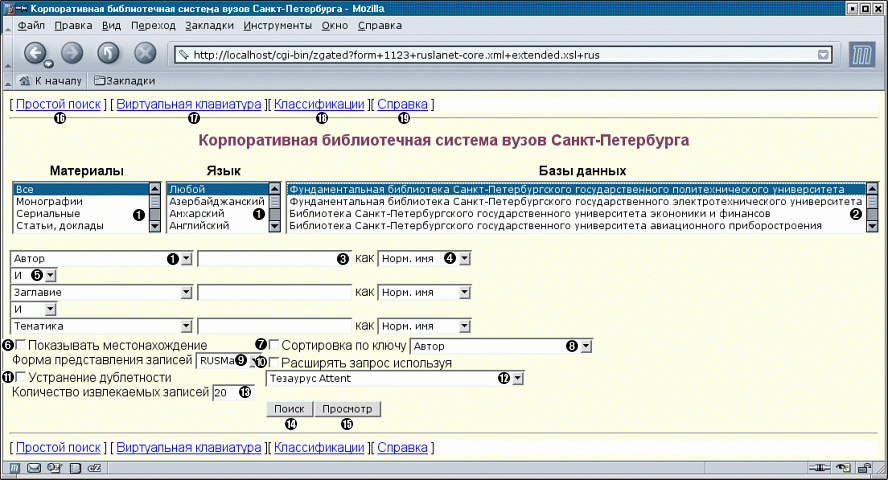Click the 'К началу' home button
888x480 pixels.
point(50,81)
